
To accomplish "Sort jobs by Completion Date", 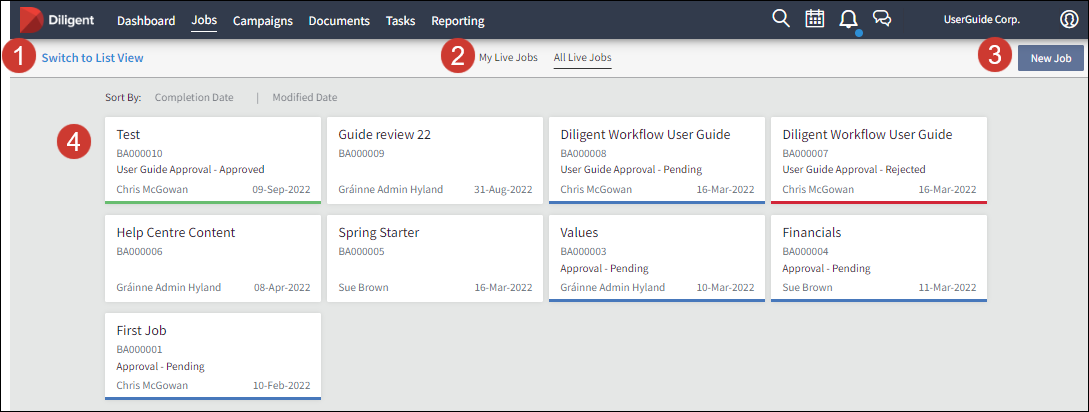I will [194, 98].
